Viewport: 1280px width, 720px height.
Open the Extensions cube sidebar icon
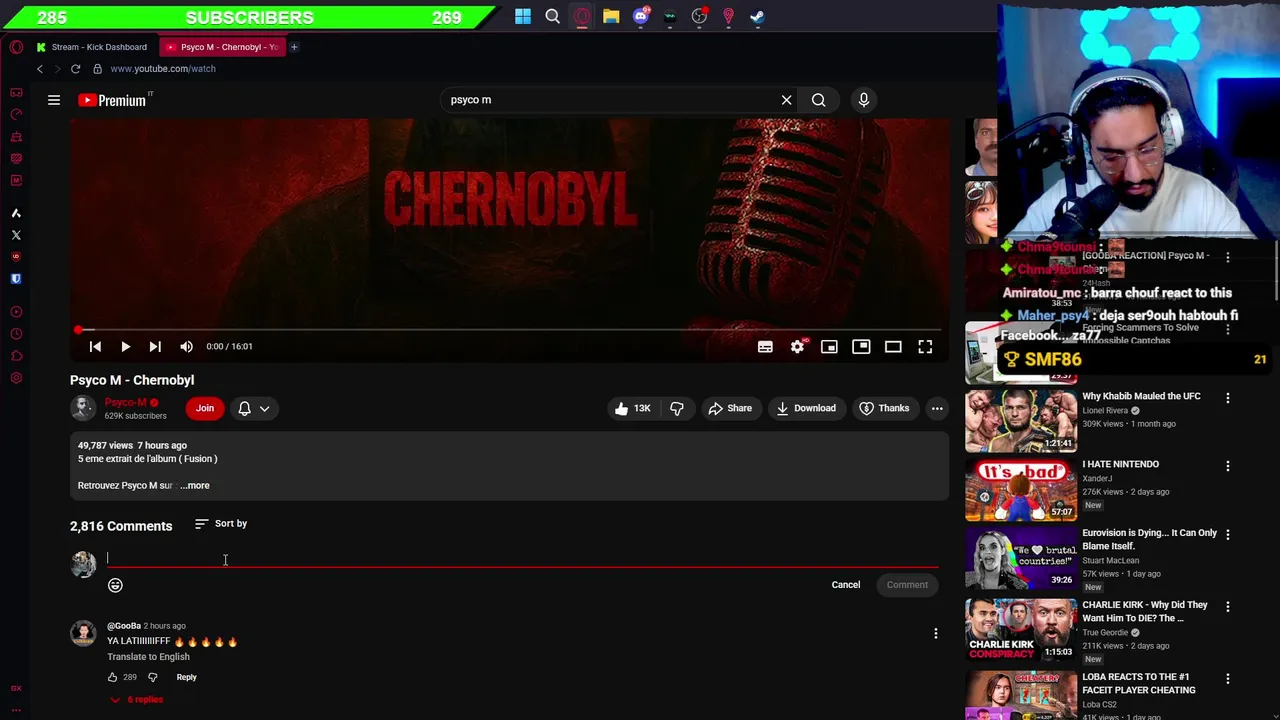[16, 356]
